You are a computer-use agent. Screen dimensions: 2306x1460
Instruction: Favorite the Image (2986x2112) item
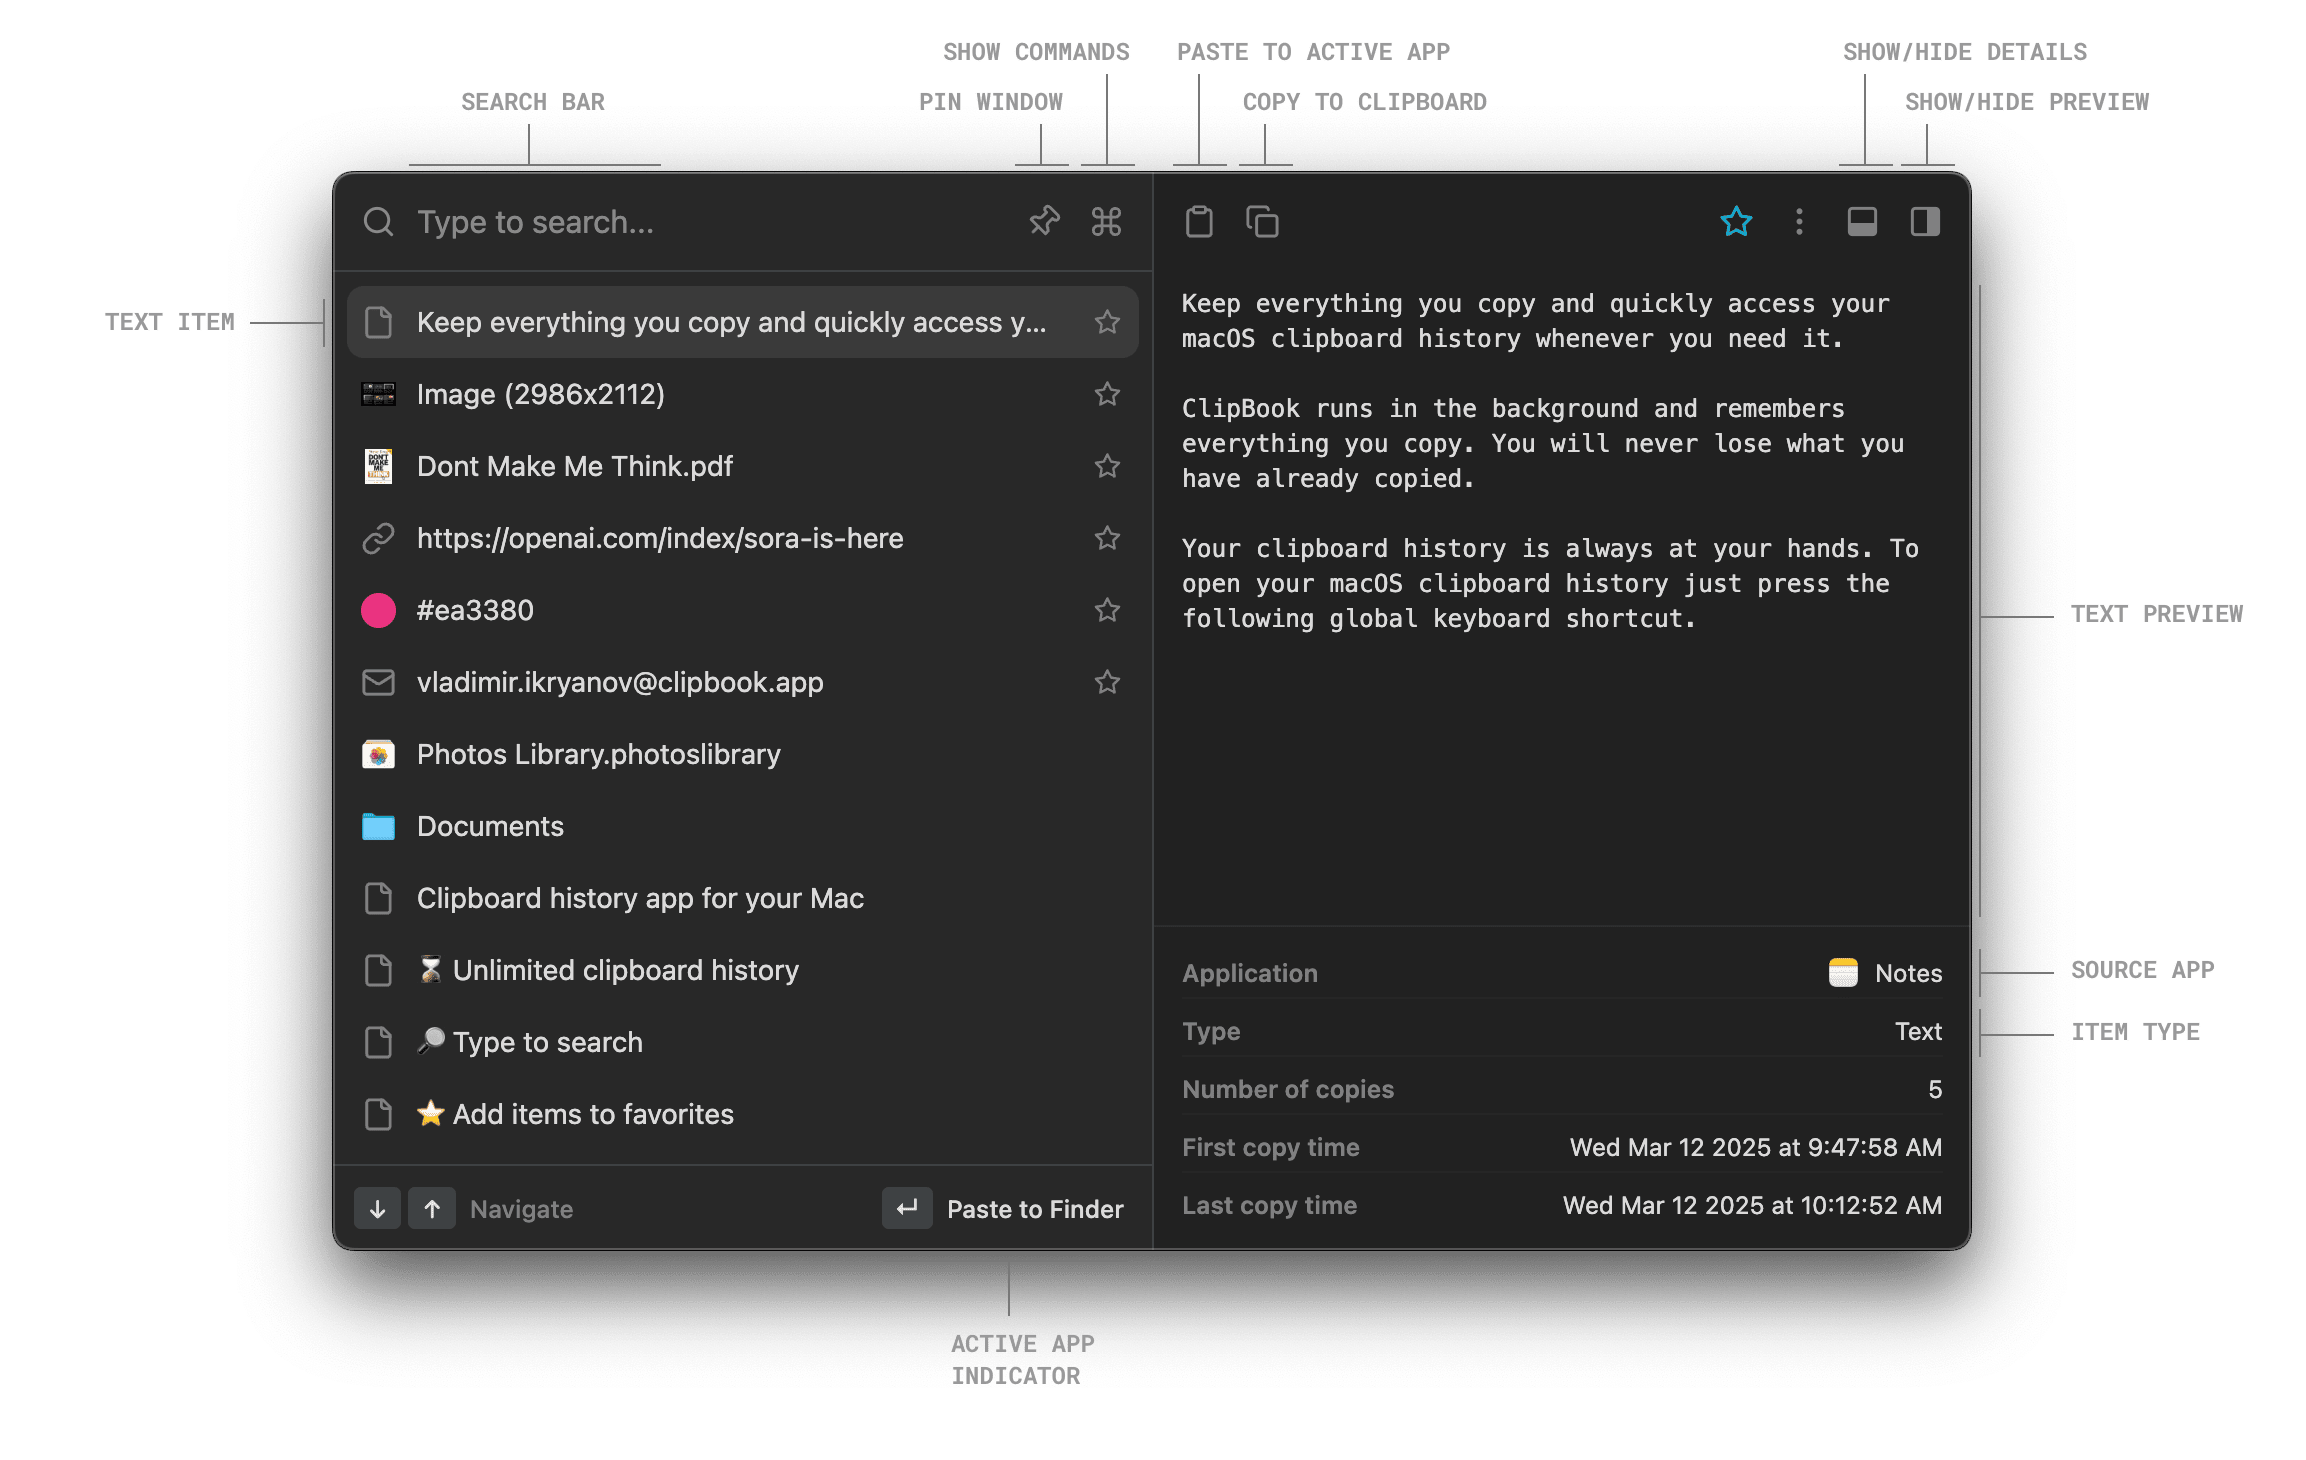[1107, 394]
